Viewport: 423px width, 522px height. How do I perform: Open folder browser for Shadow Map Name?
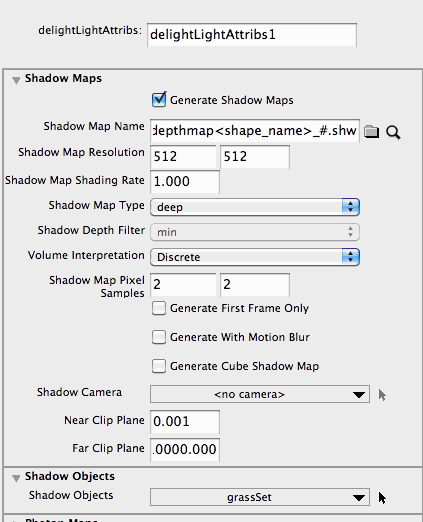[x=371, y=131]
